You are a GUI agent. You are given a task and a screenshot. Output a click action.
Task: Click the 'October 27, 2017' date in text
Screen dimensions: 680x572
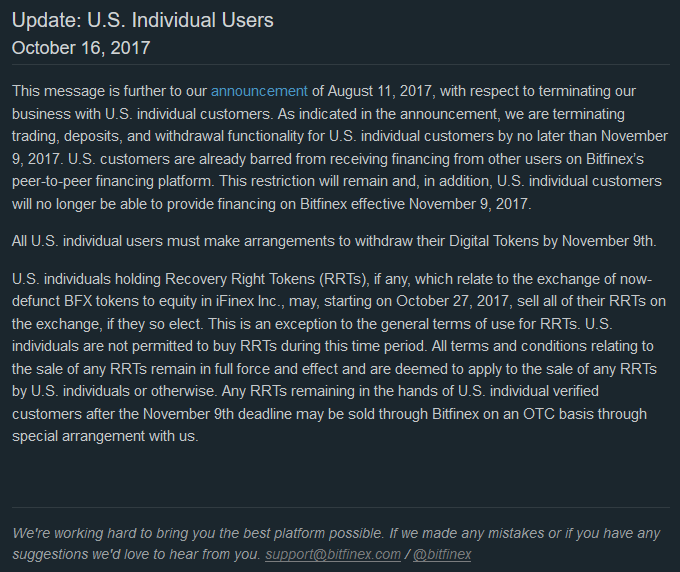(452, 301)
